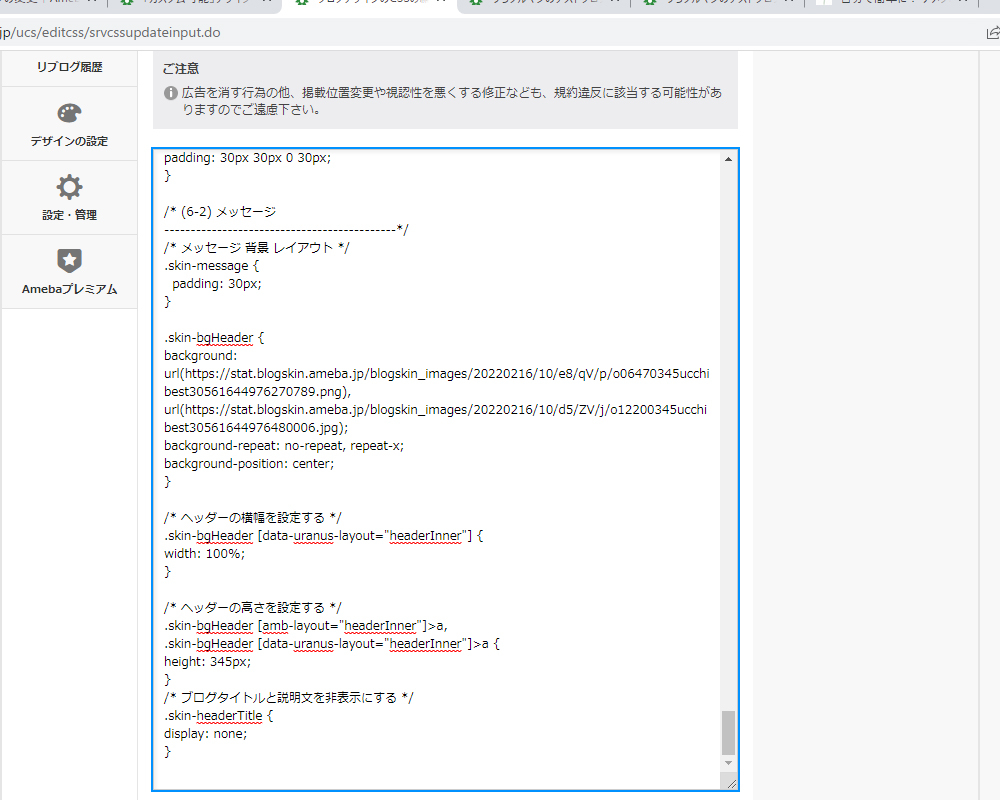Click the info icon in the ご注意 notice
The height and width of the screenshot is (800, 1000).
(171, 93)
